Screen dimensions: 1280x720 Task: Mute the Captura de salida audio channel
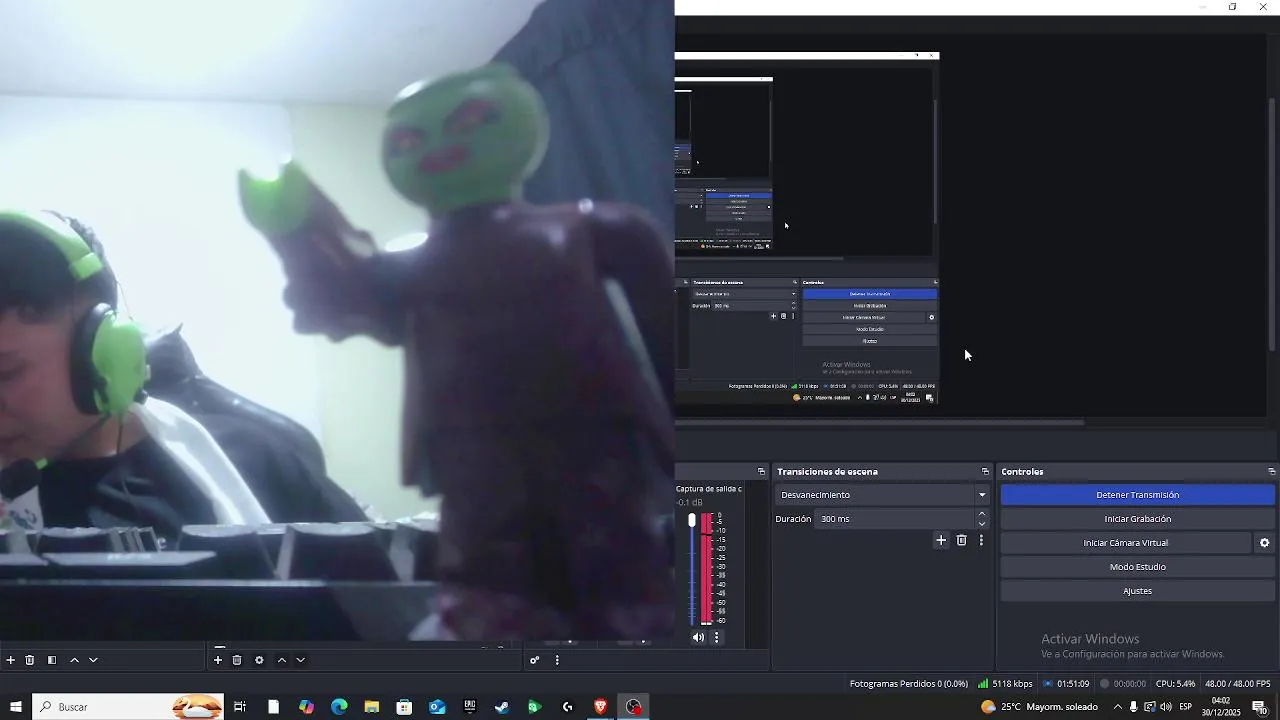[698, 637]
